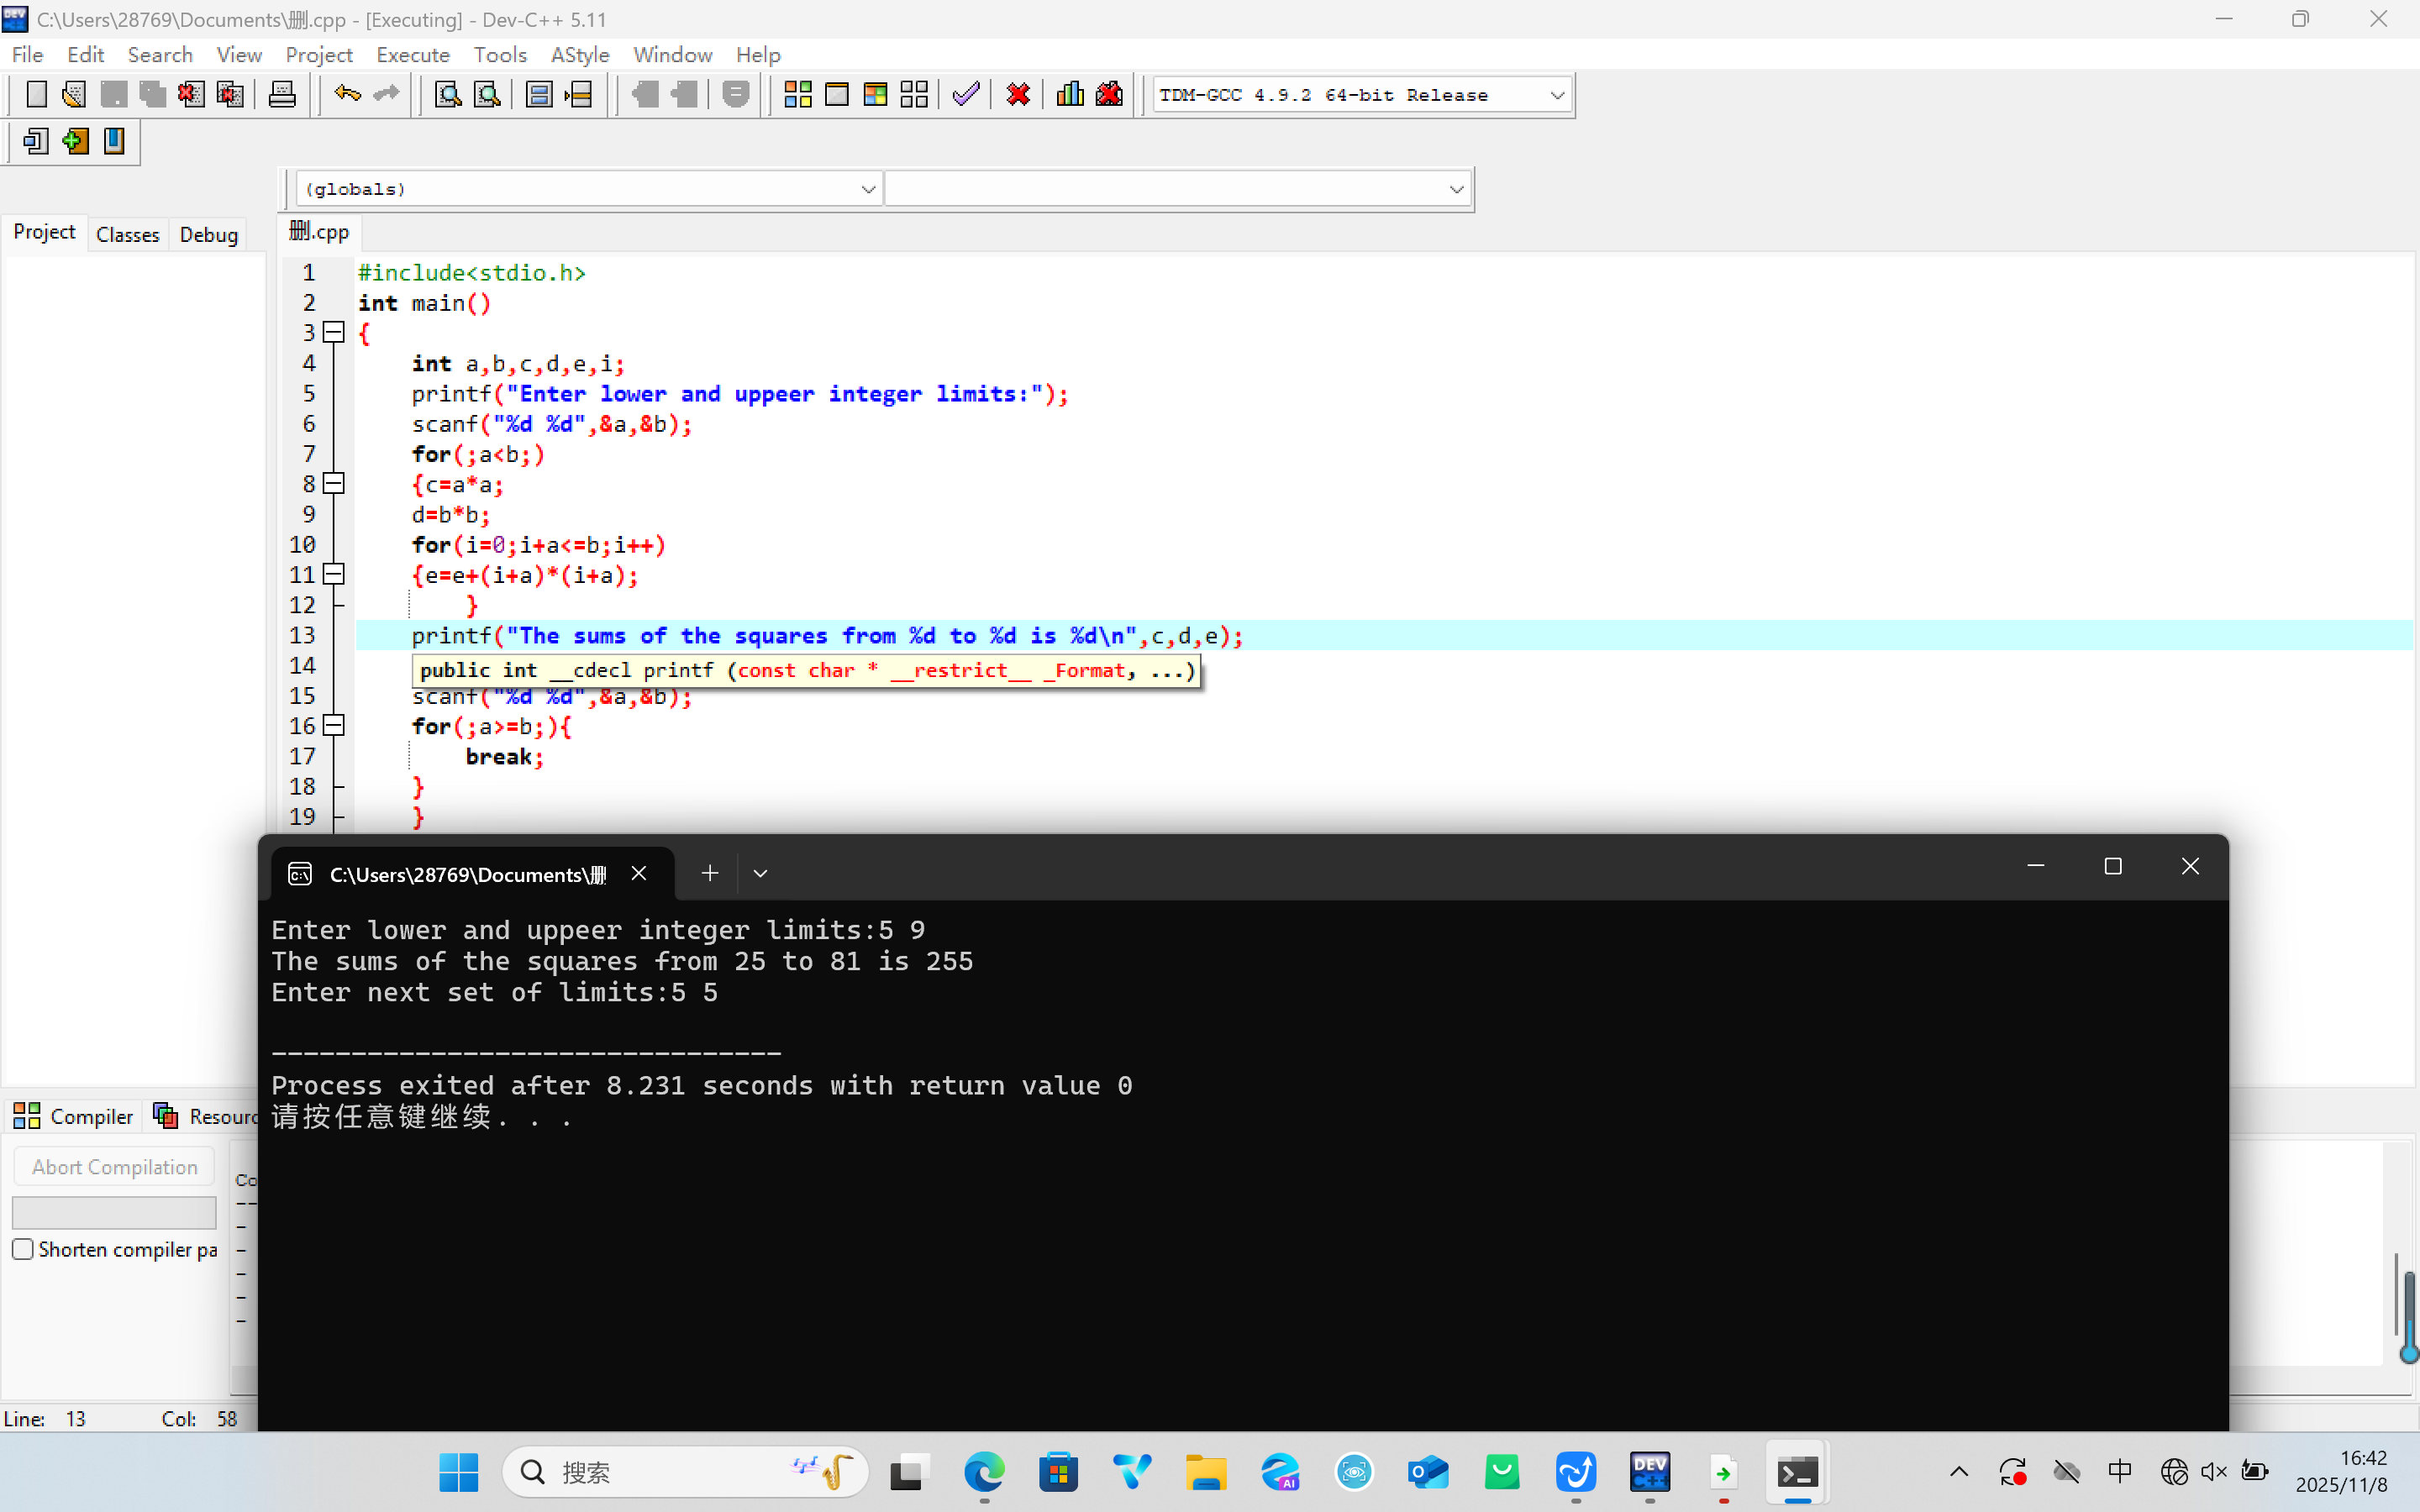Image resolution: width=2420 pixels, height=1512 pixels.
Task: Open the terminal new tab dropdown chevron
Action: pos(760,874)
